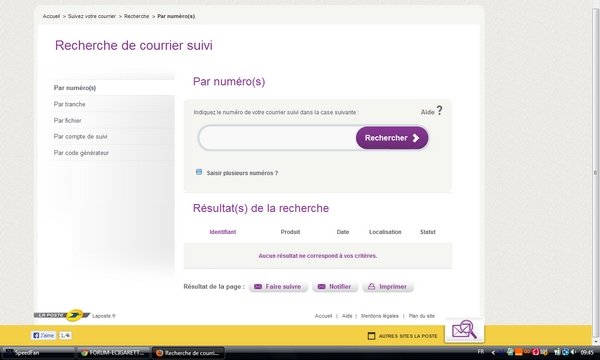Click the Notifier button

(x=335, y=287)
